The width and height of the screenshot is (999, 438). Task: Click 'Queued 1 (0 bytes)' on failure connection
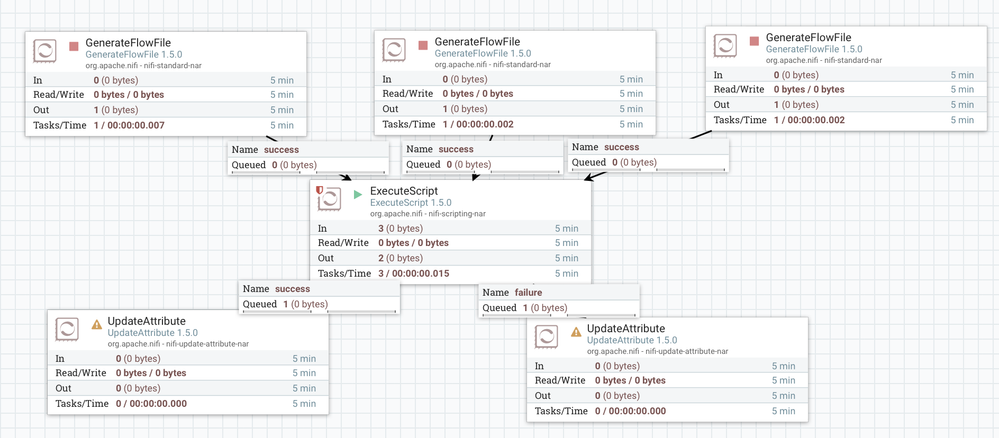click(x=524, y=308)
